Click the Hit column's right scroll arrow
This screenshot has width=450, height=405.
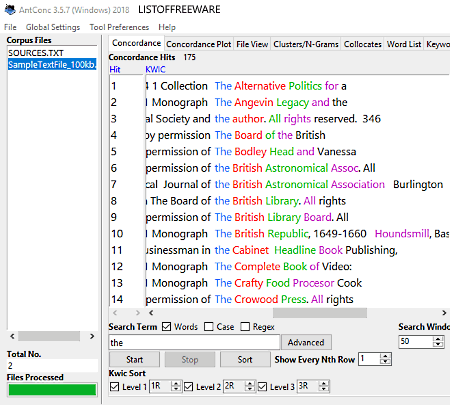coord(138,313)
